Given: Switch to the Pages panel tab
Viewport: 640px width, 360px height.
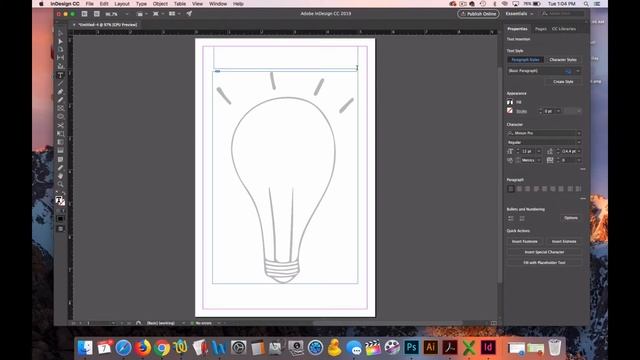Looking at the screenshot, I should point(540,29).
